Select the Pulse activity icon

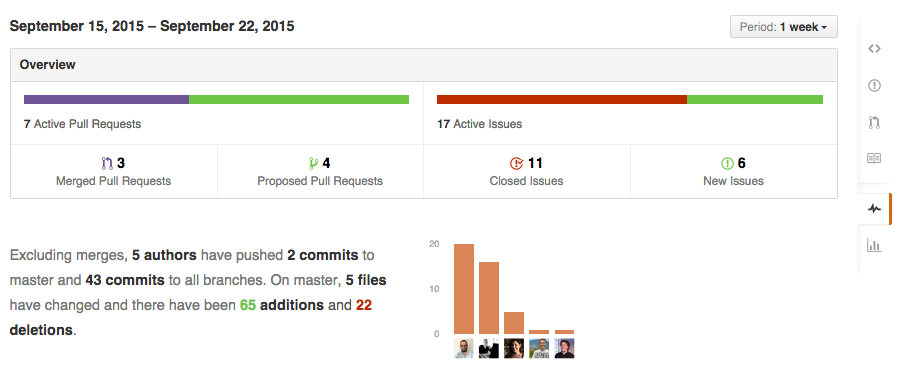click(874, 208)
